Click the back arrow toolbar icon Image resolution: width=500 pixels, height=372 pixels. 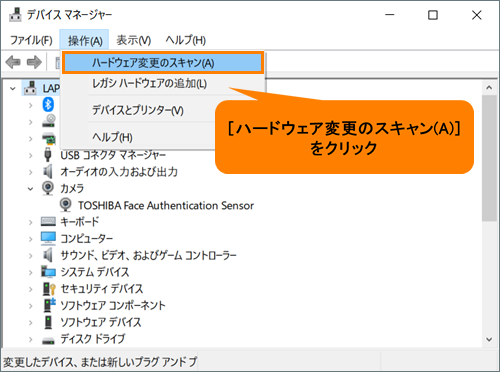[x=13, y=62]
